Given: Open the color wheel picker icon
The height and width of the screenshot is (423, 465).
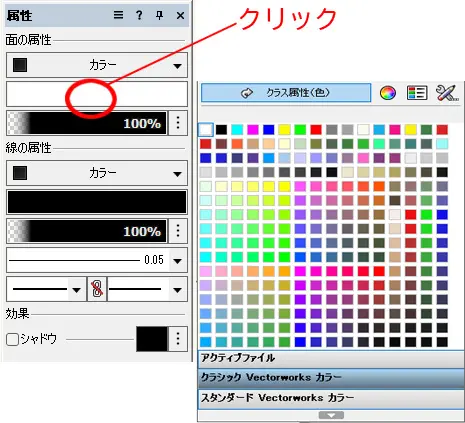Looking at the screenshot, I should [x=388, y=93].
